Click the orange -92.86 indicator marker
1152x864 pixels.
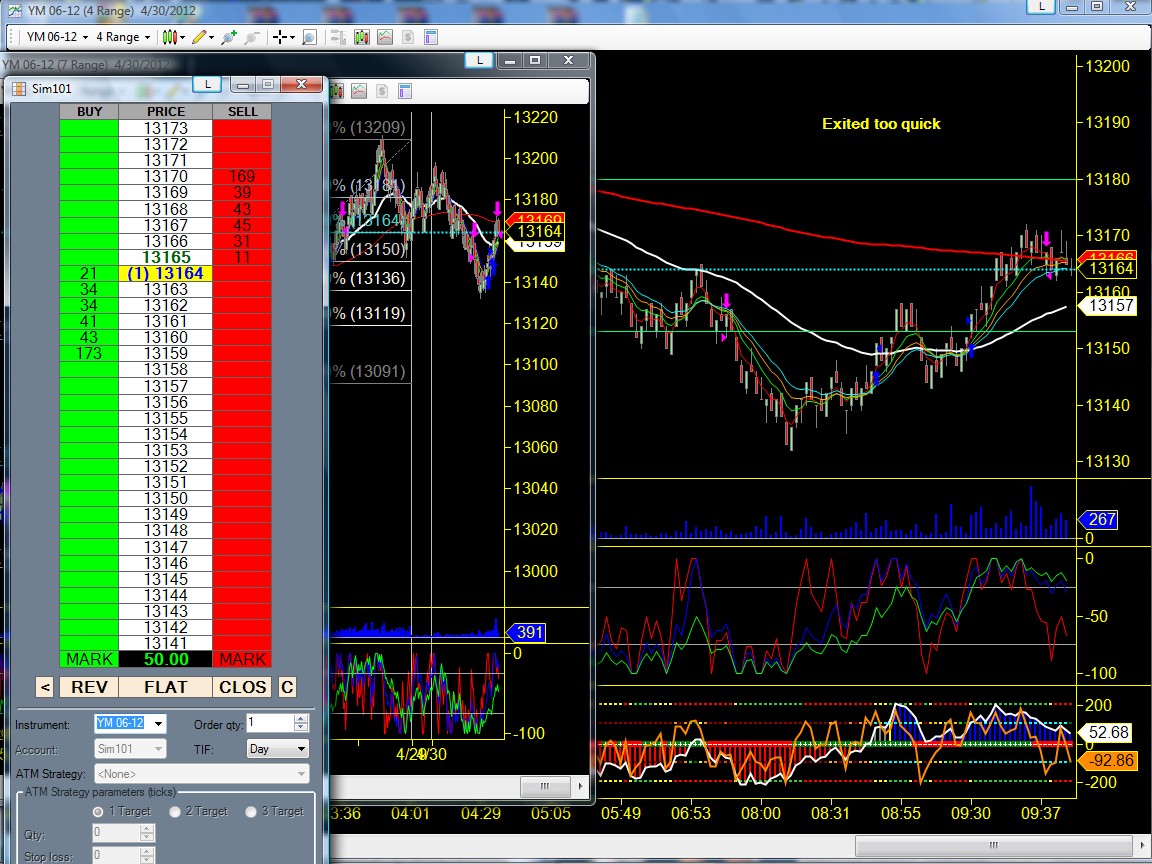(x=1107, y=760)
